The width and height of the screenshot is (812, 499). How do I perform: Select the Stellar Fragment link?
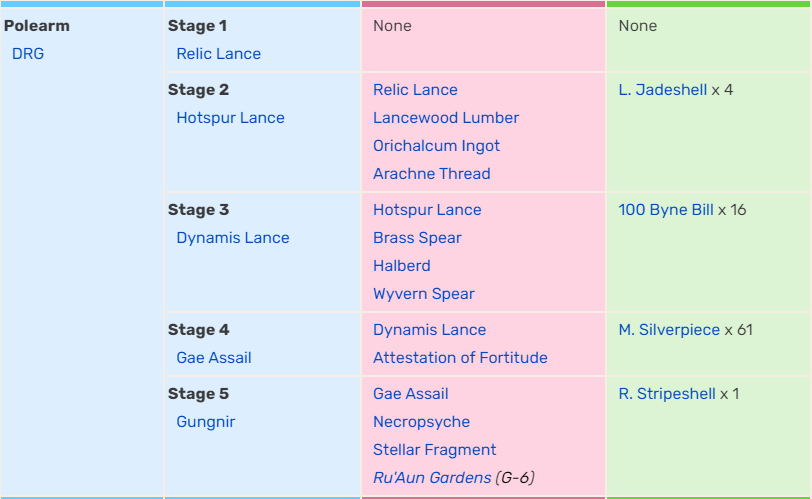click(434, 450)
